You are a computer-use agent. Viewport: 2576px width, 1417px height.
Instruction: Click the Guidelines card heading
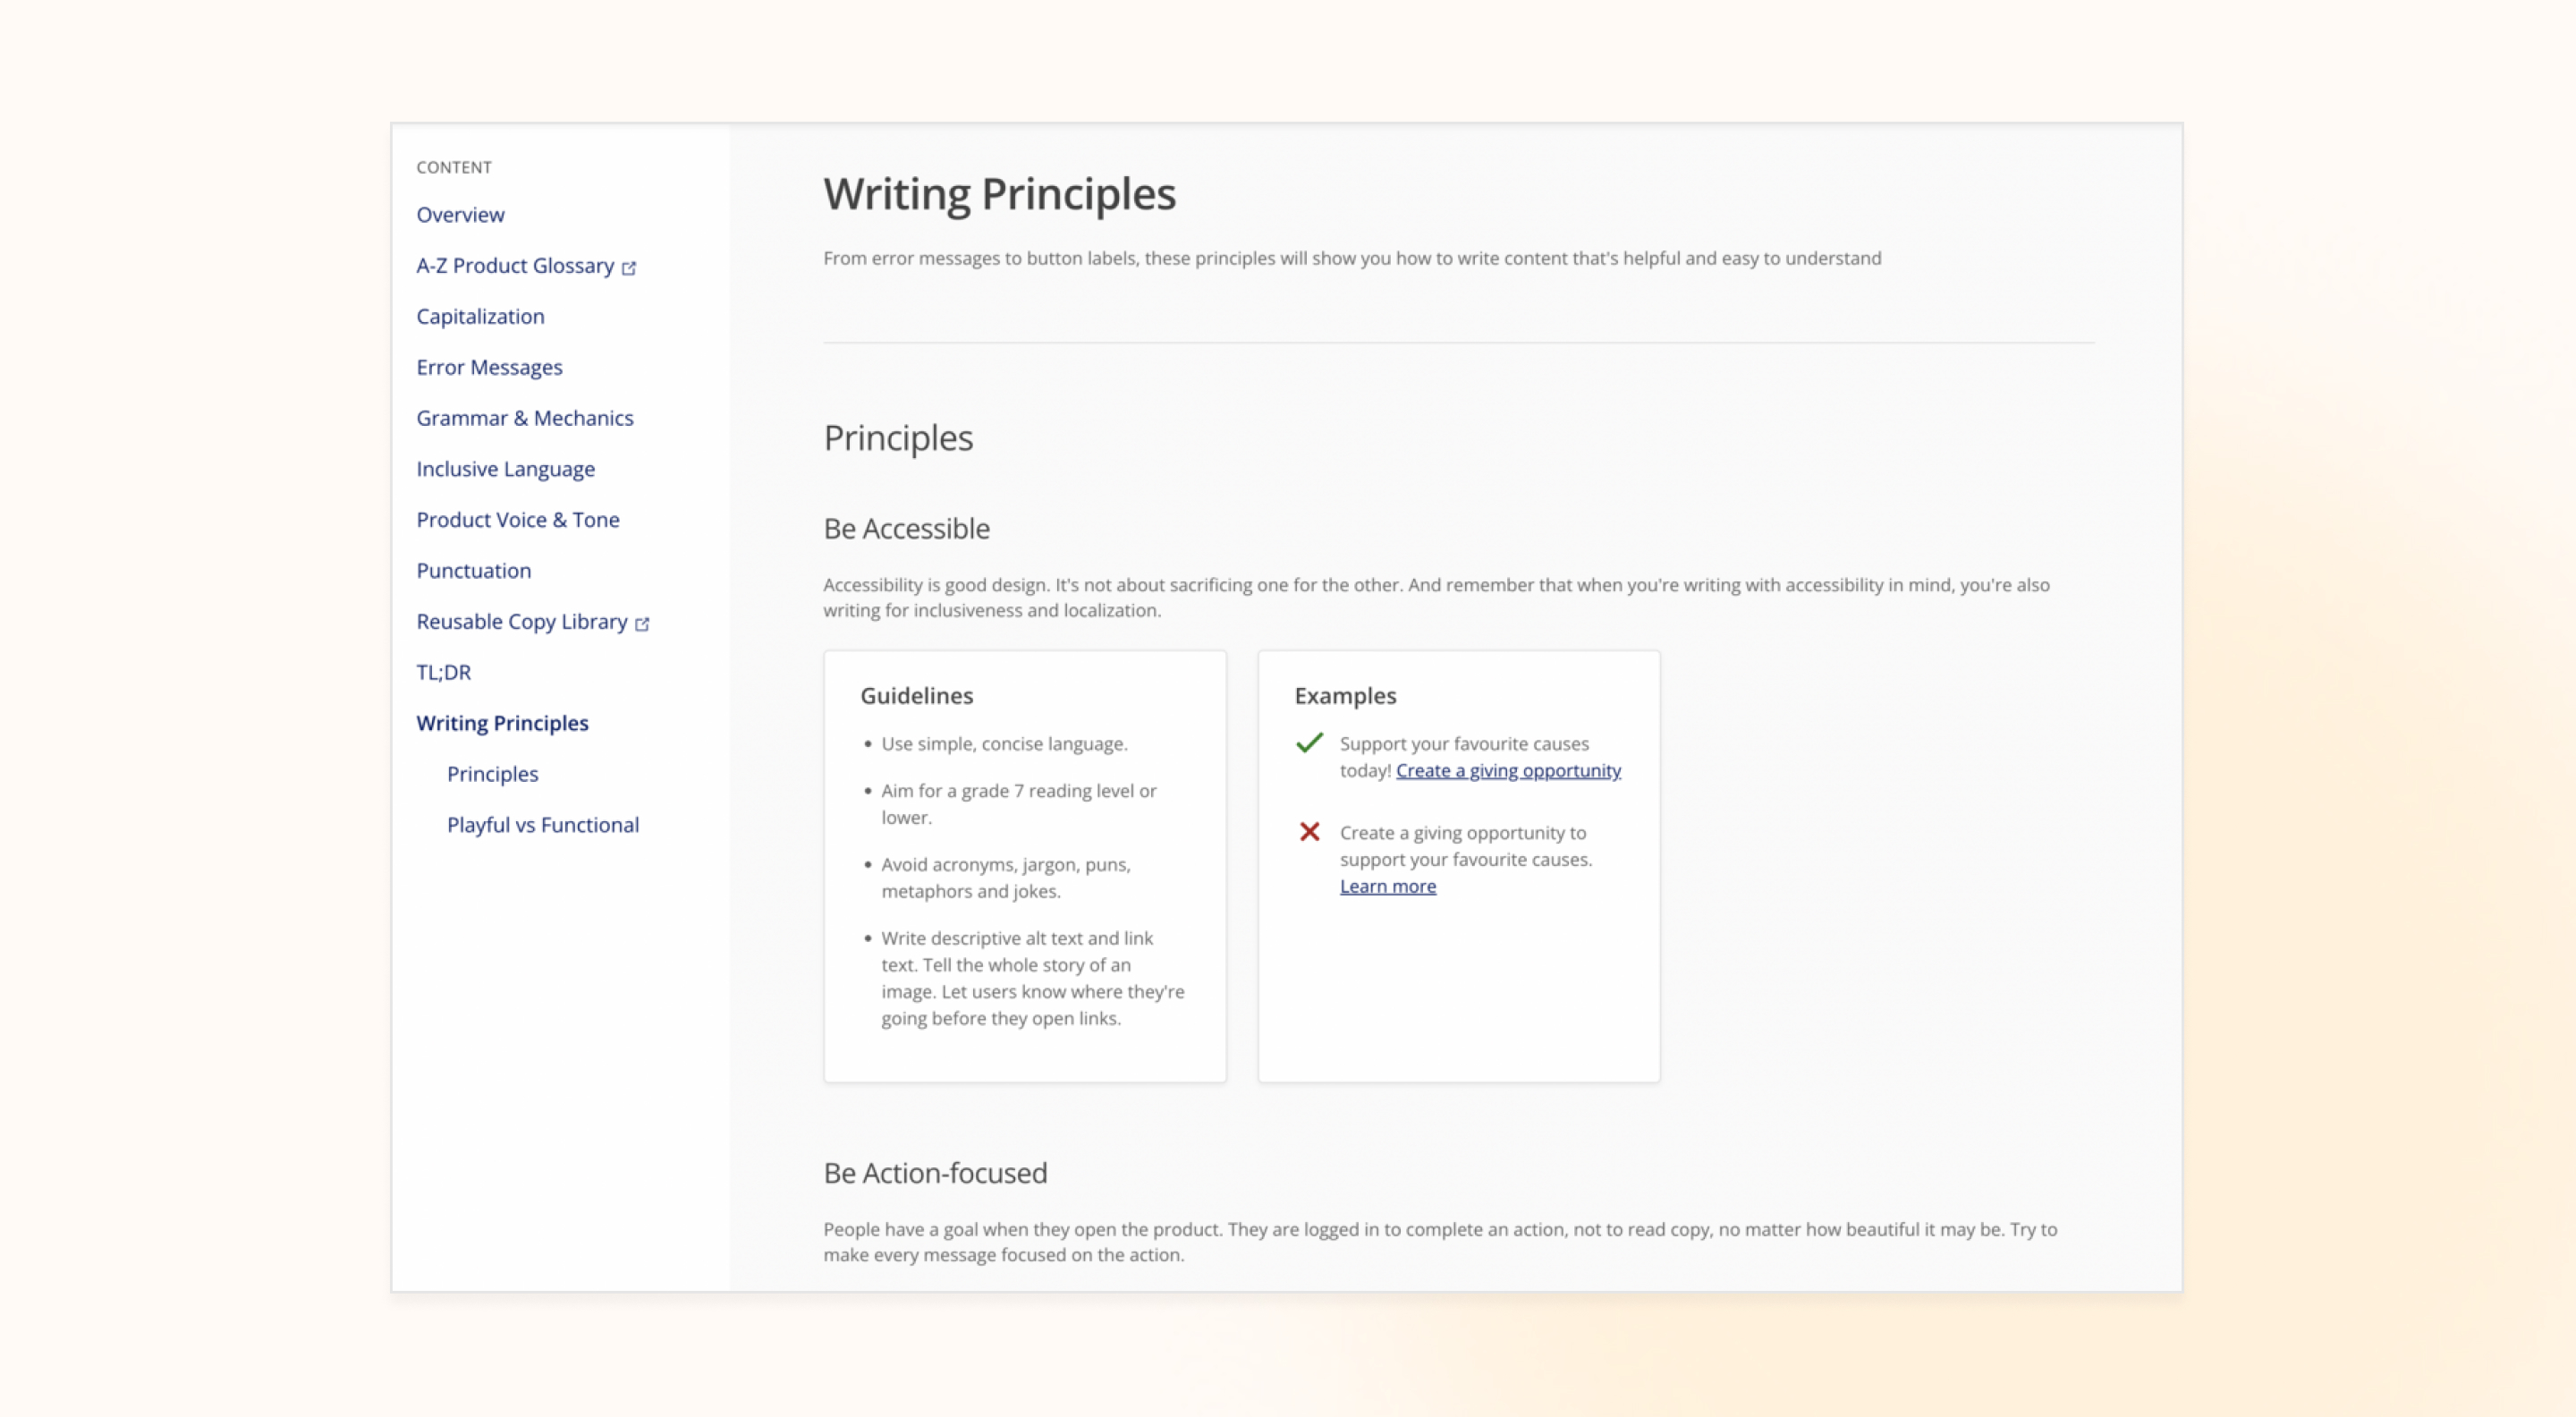pyautogui.click(x=916, y=696)
